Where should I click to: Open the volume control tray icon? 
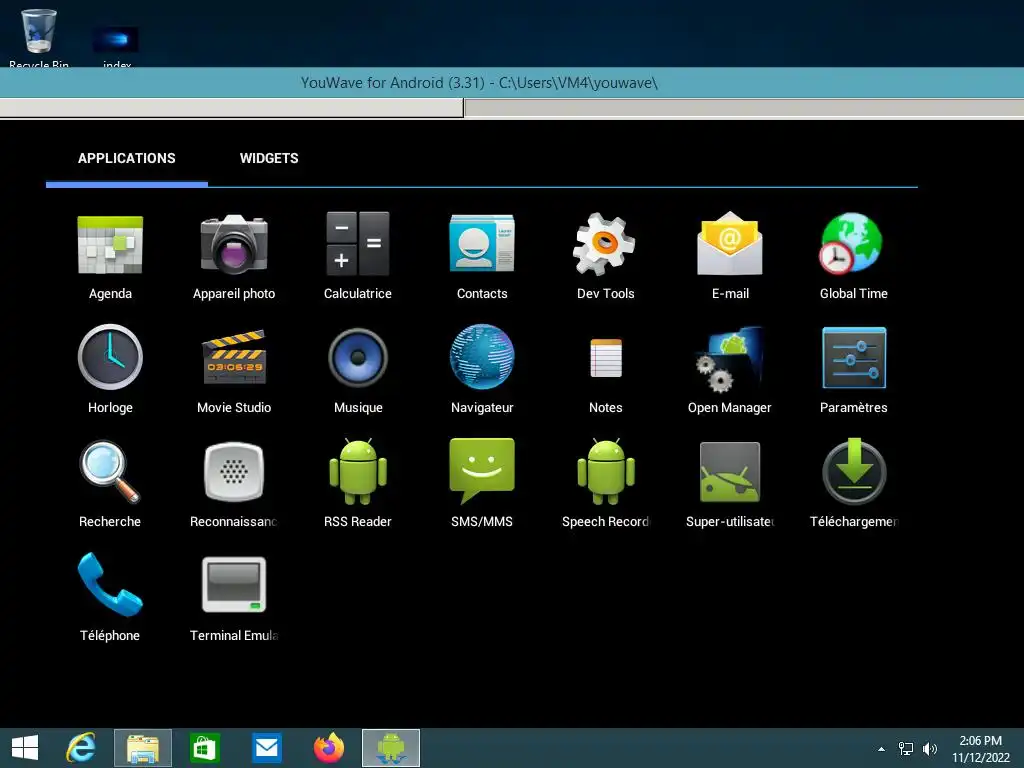(x=930, y=749)
